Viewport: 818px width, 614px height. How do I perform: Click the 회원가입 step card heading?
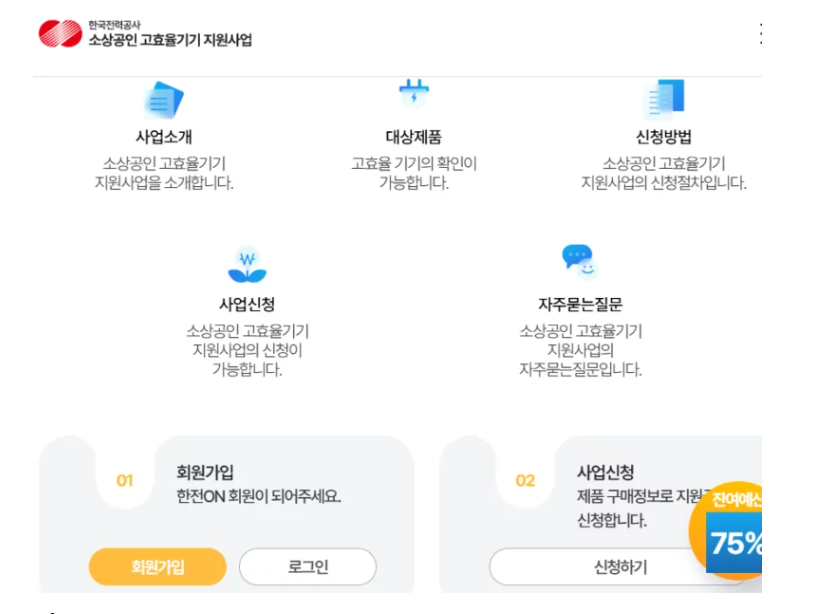(204, 473)
